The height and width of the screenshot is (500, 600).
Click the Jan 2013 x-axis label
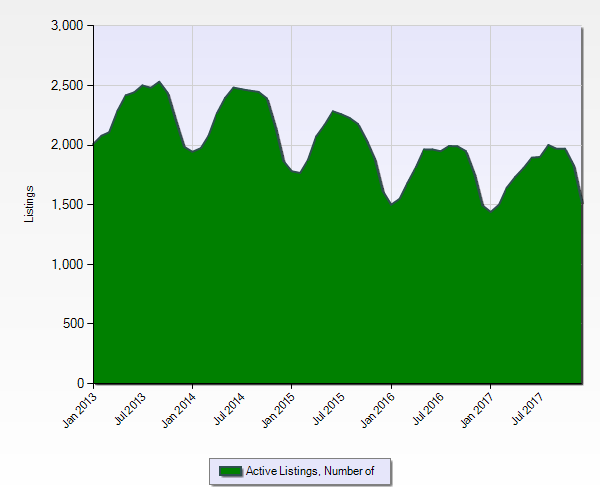pos(80,410)
